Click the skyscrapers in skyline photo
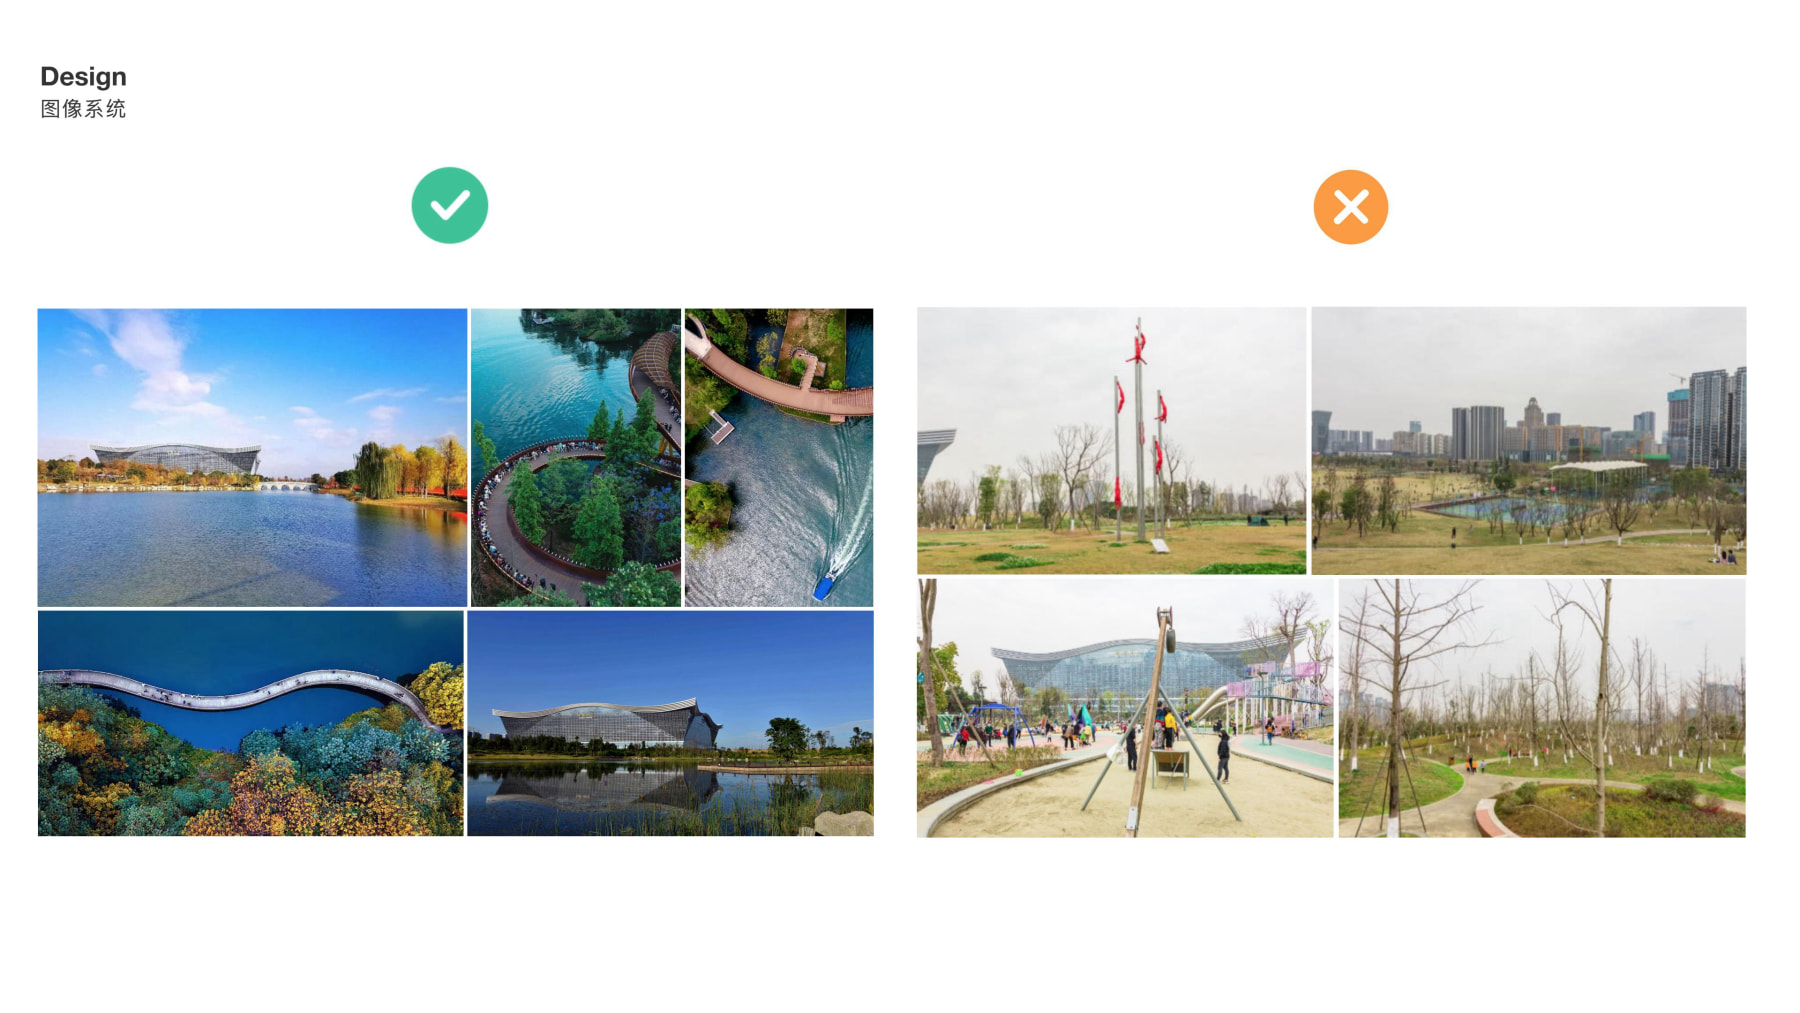 (x=1712, y=418)
